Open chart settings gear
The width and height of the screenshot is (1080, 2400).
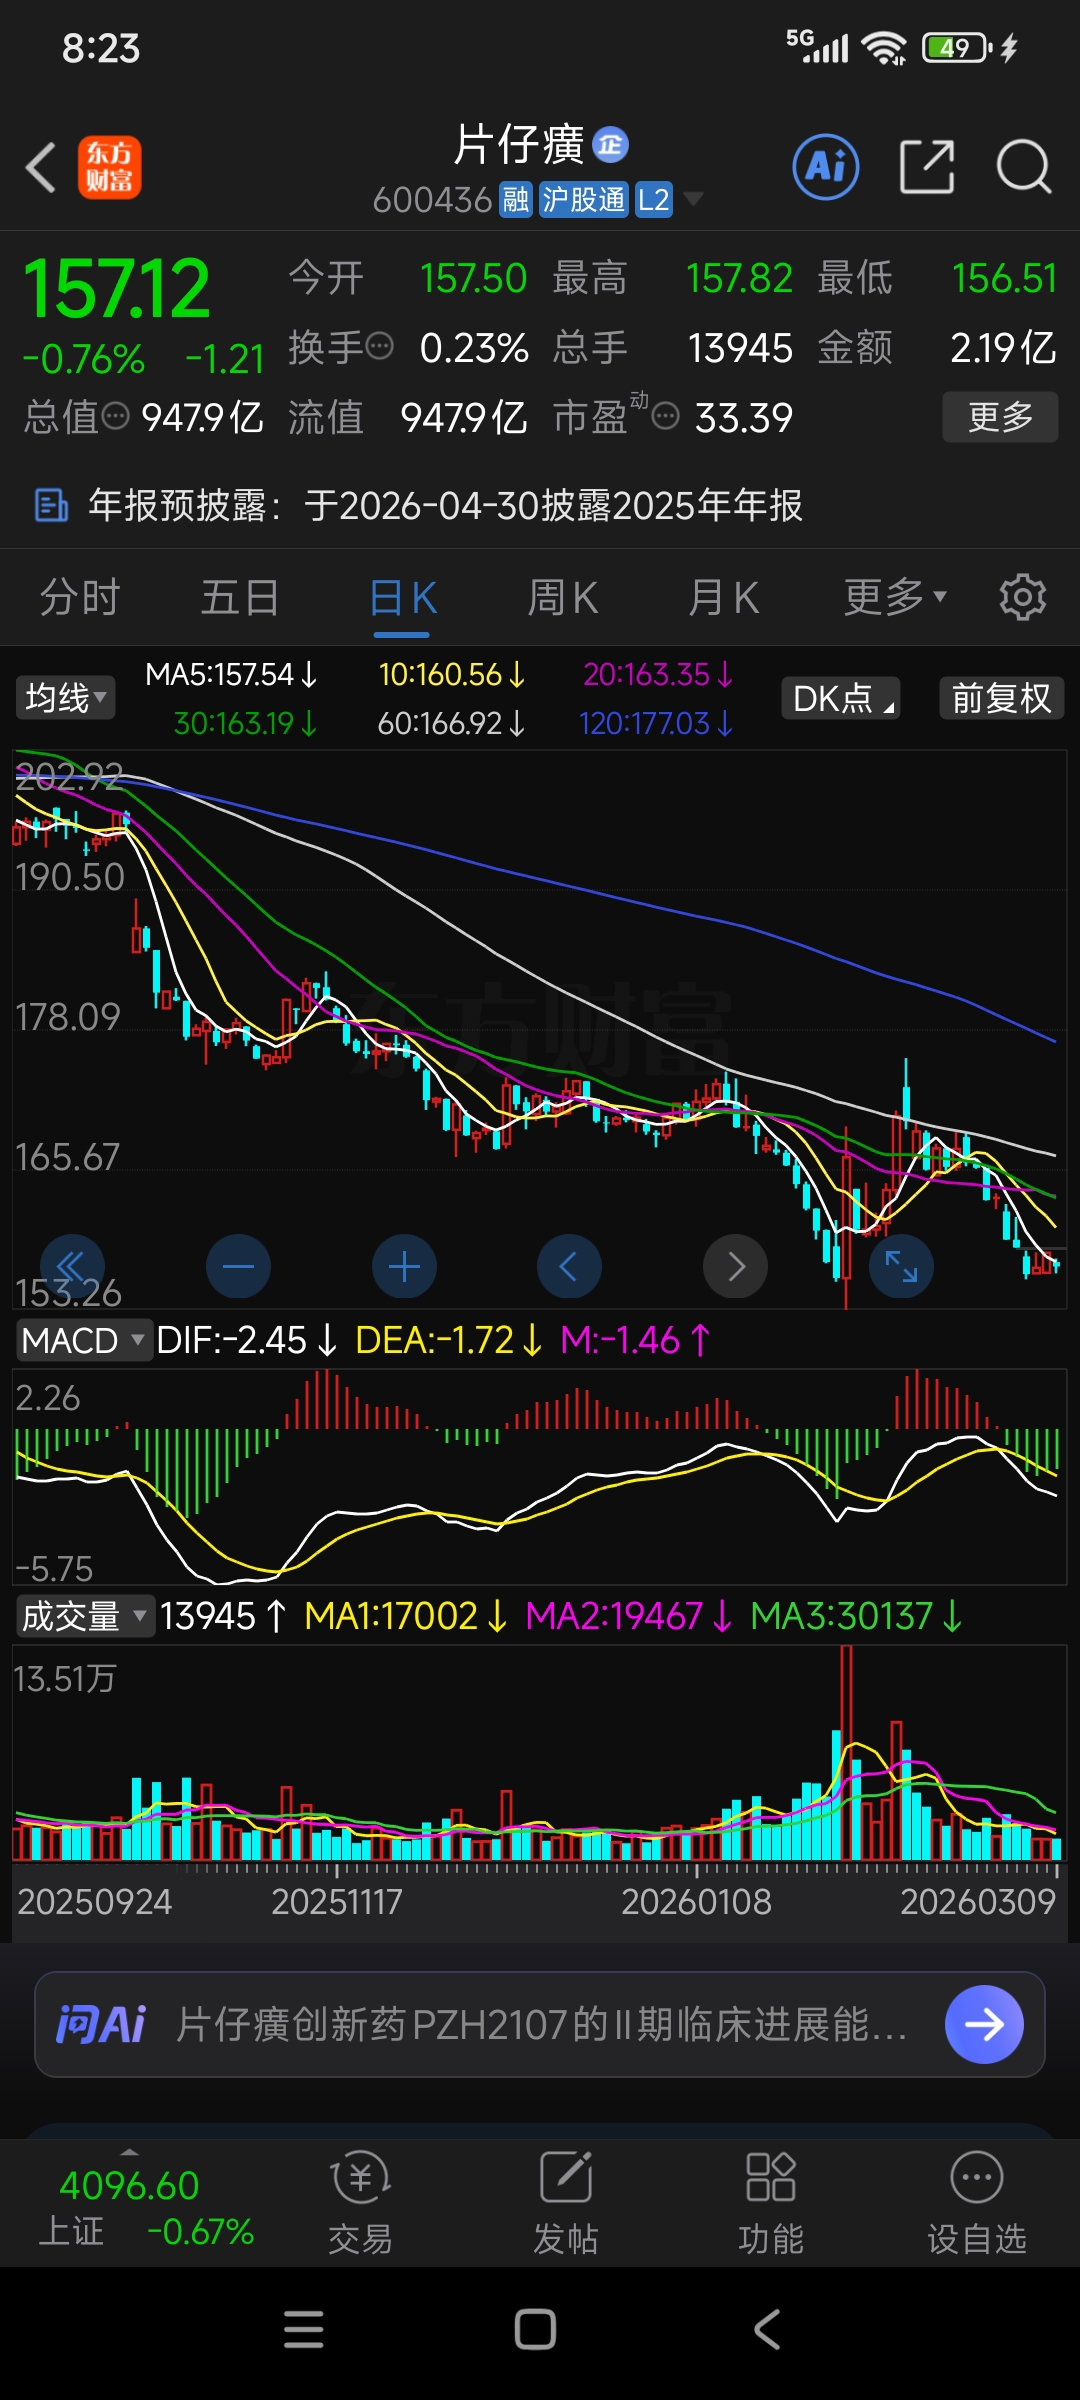[x=1023, y=597]
